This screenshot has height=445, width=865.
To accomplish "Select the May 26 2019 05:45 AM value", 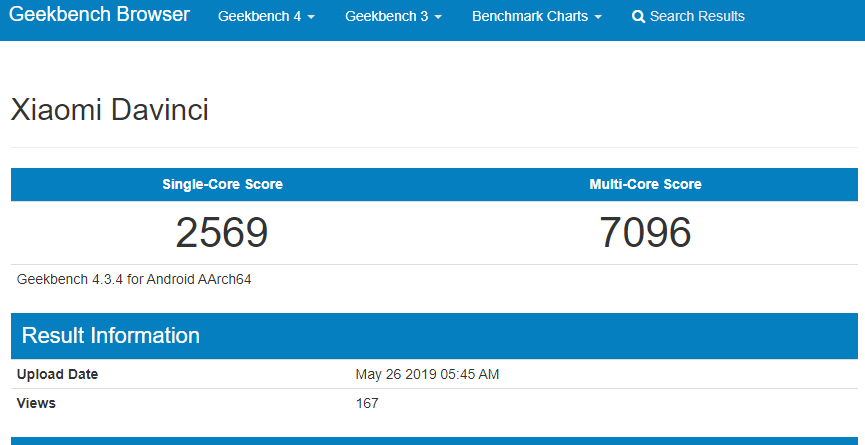I will coord(427,374).
